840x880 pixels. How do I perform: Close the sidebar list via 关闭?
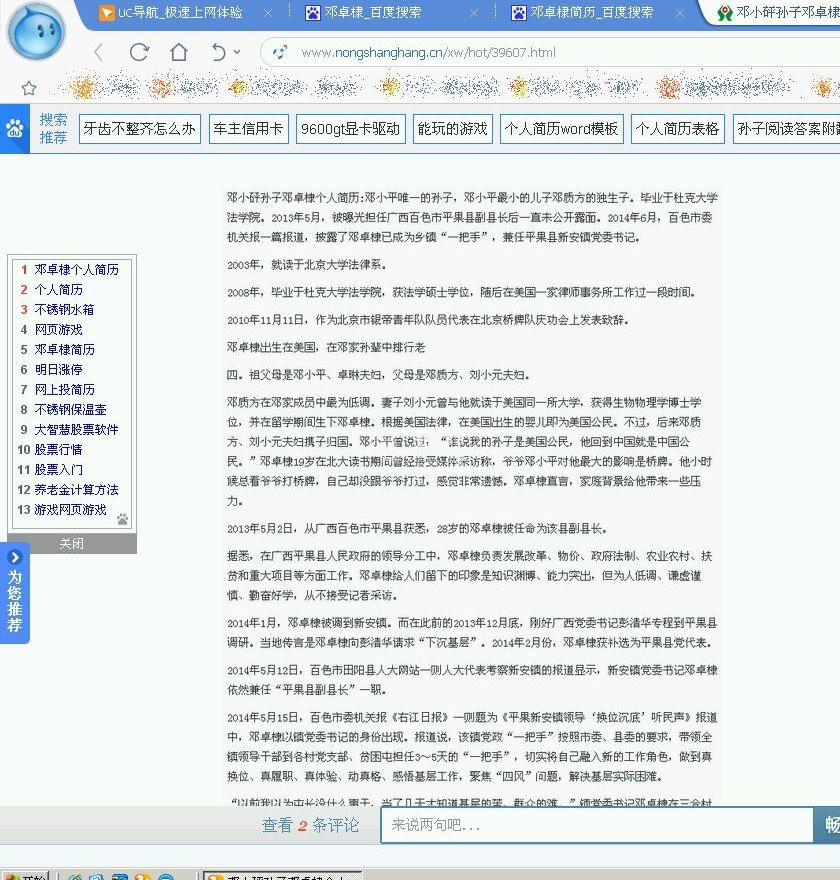click(71, 544)
